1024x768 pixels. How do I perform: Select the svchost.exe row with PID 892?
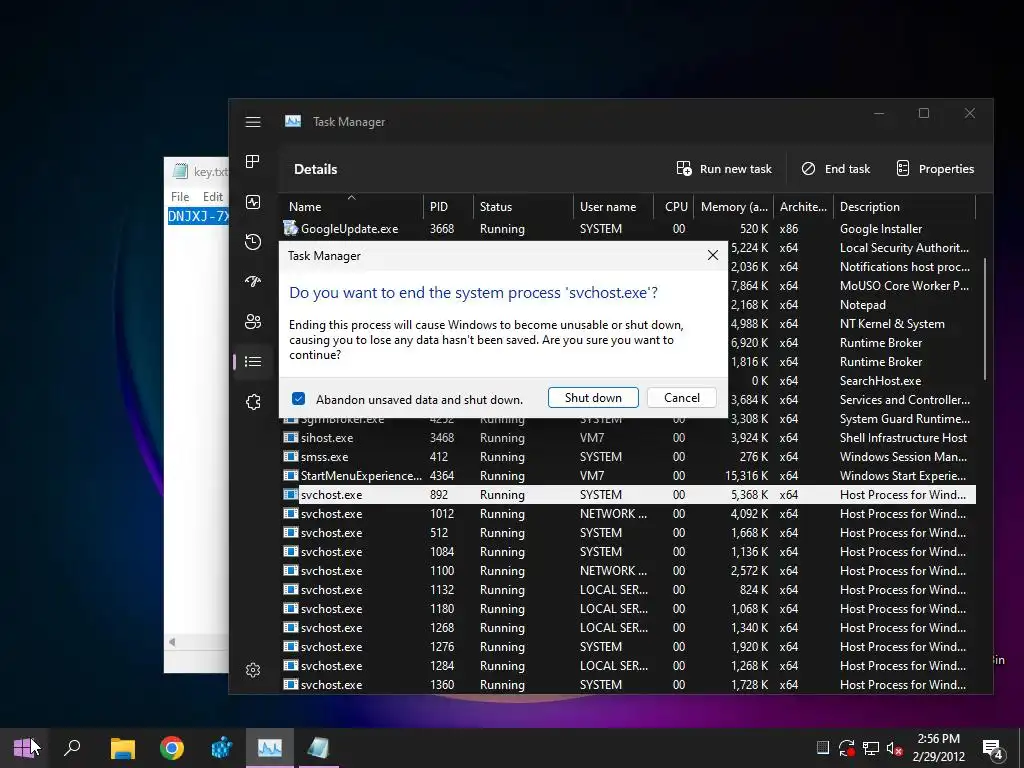[x=629, y=494]
